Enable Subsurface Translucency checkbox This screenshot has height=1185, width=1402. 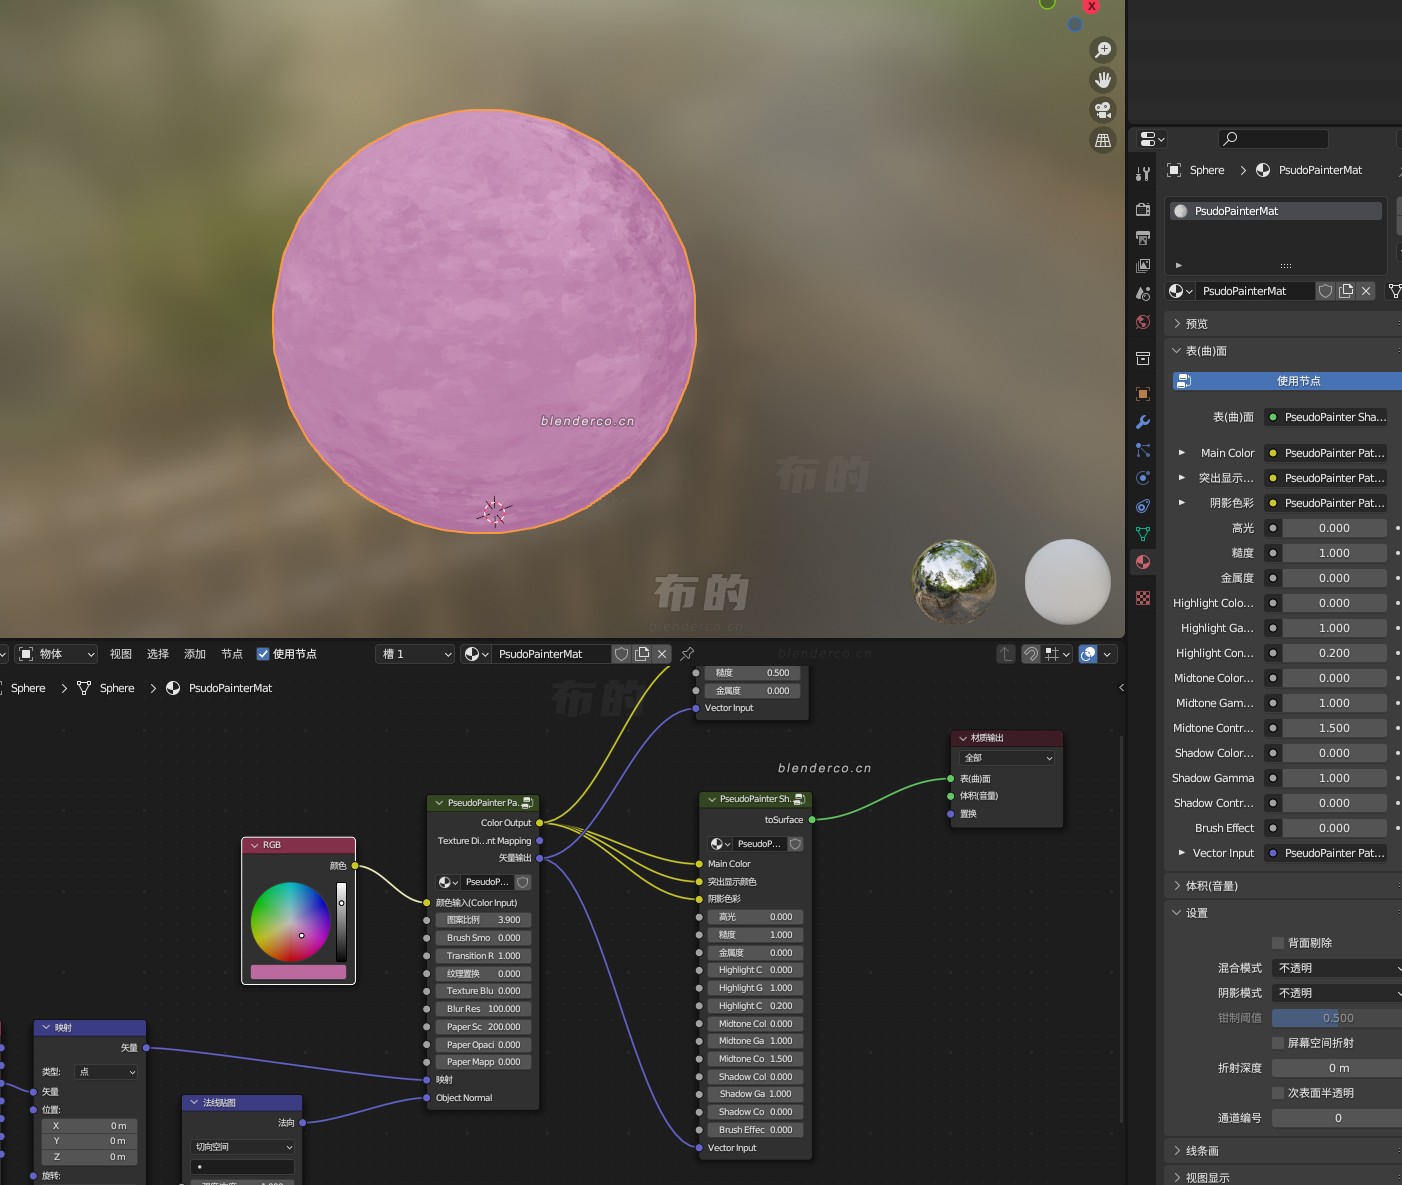click(1278, 1093)
